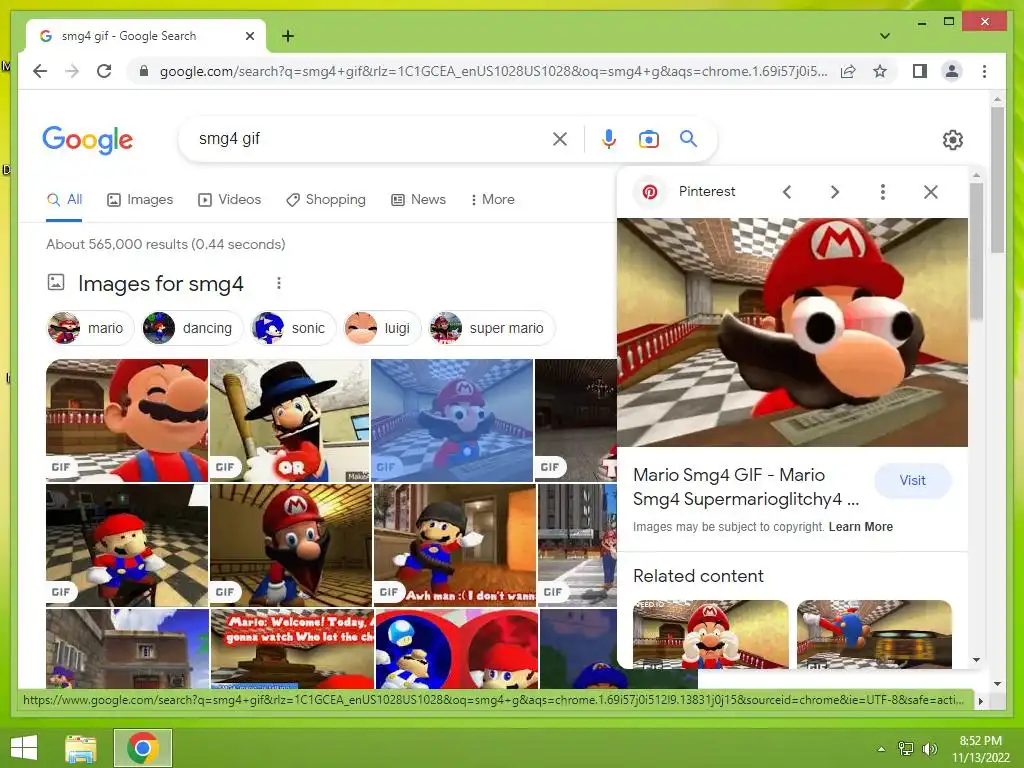Open related flying Mario thumbnail
Screen dimensions: 1024x768
[x=874, y=634]
